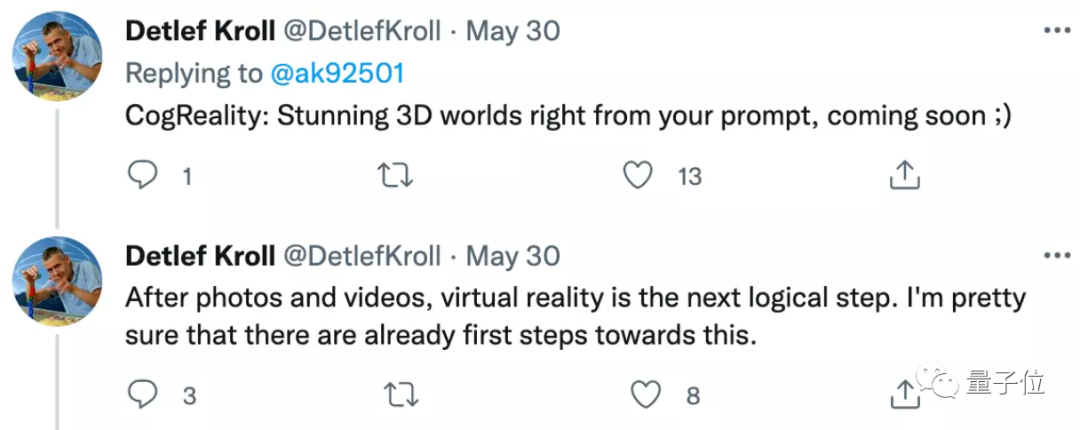Viewport: 1080px width, 430px height.
Task: Click Detlef Kroll's name on second tweet
Action: [200, 256]
